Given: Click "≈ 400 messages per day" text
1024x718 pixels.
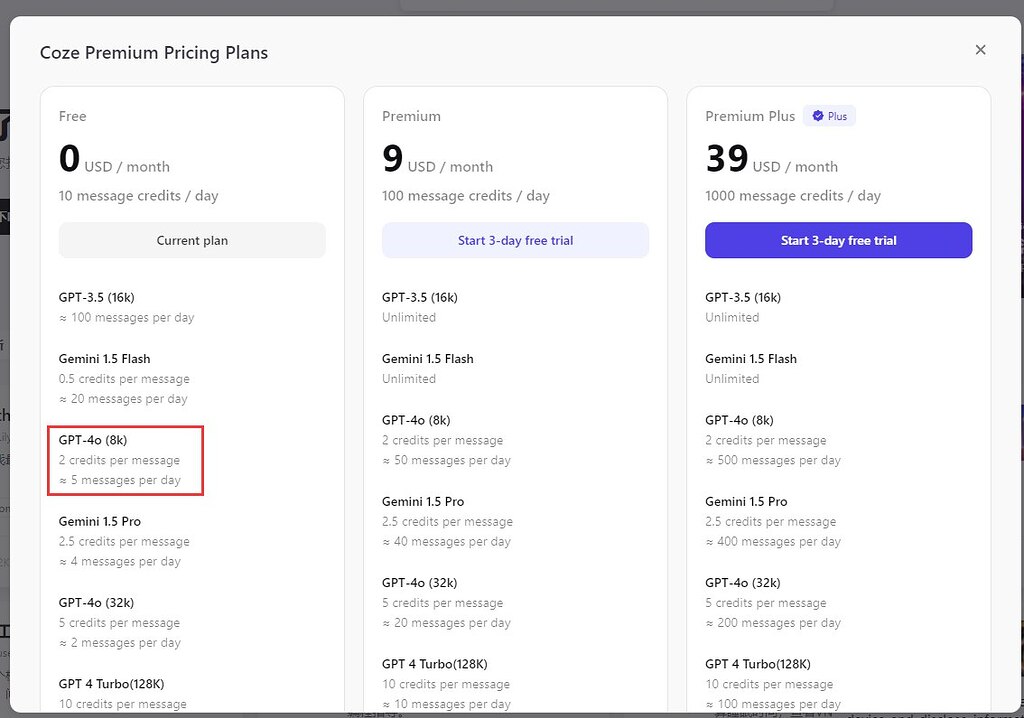Looking at the screenshot, I should point(773,542).
